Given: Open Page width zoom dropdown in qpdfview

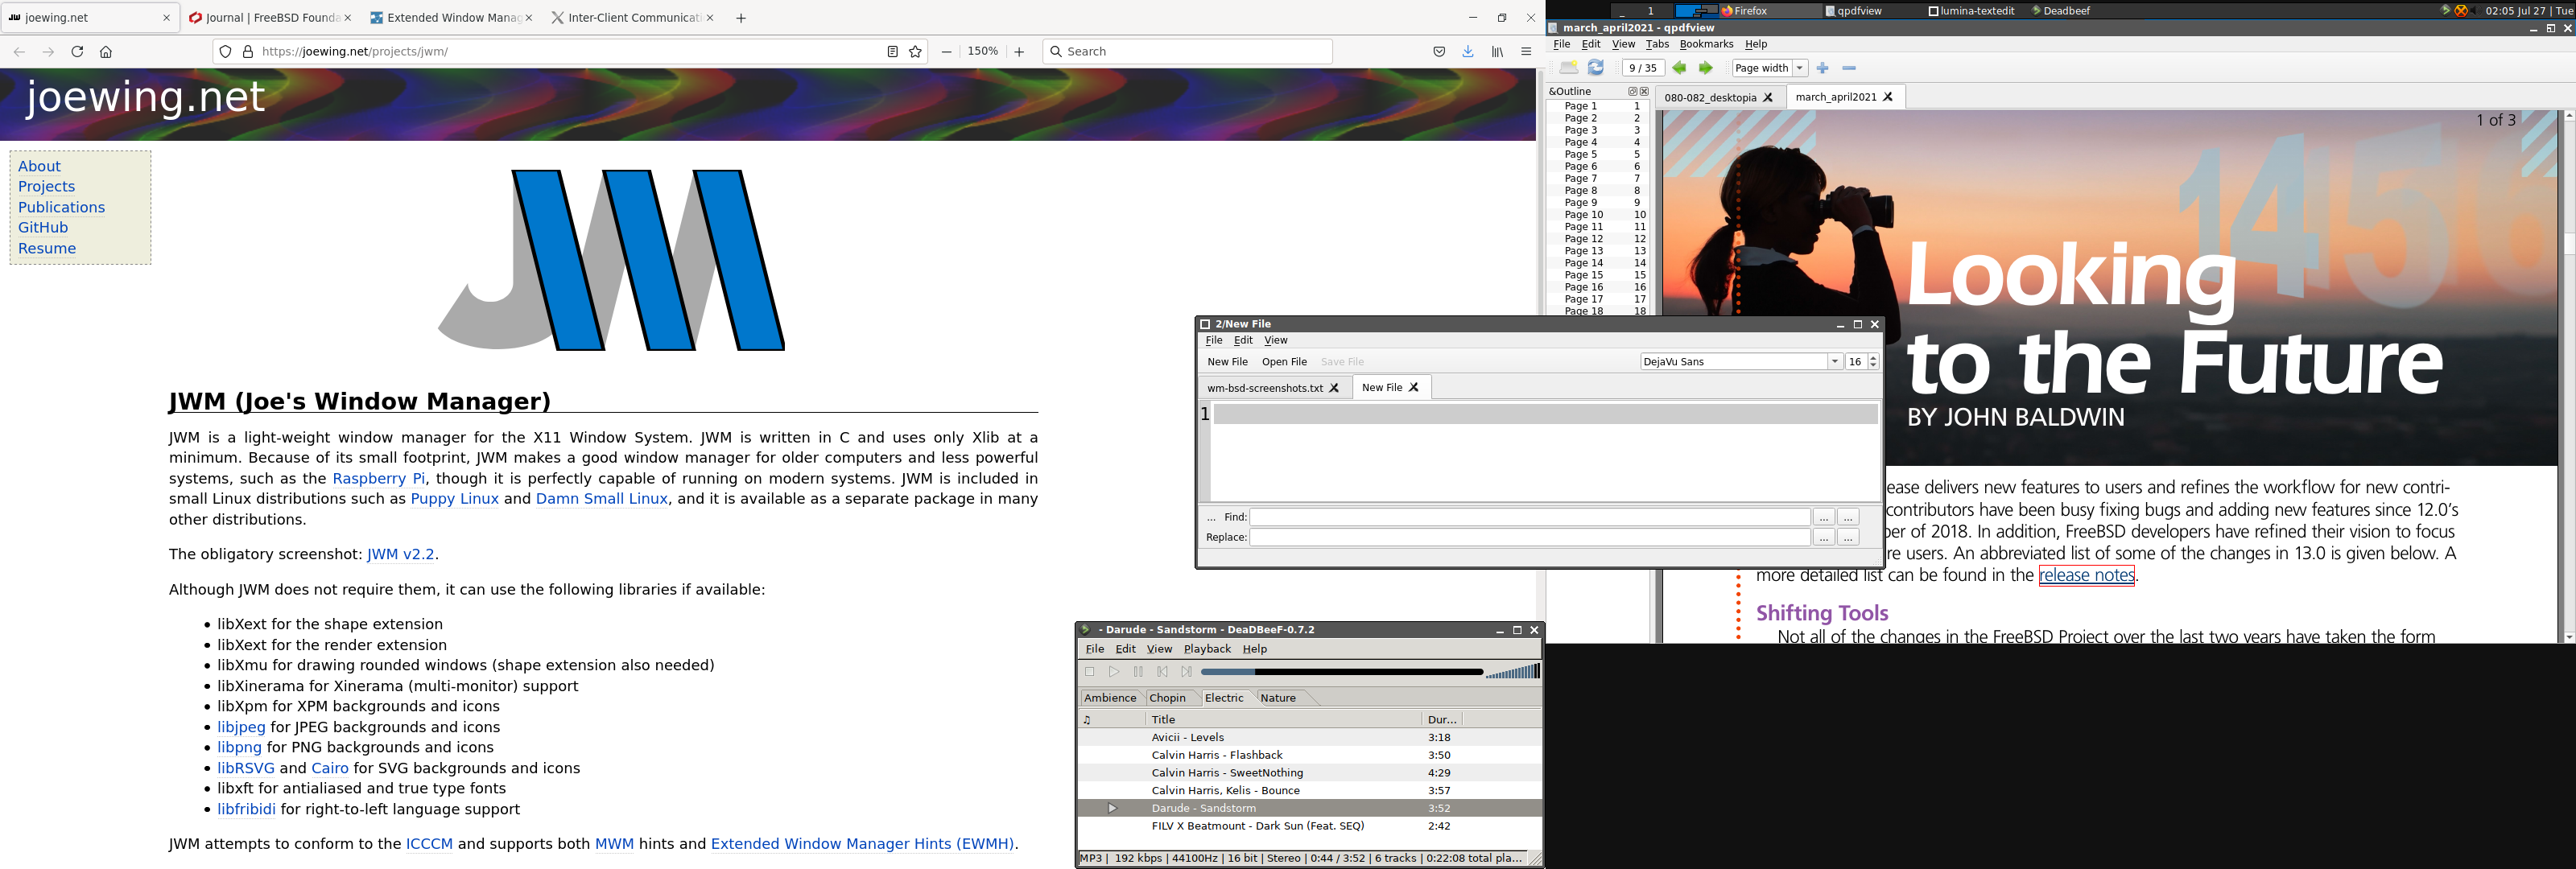Looking at the screenshot, I should [1800, 68].
